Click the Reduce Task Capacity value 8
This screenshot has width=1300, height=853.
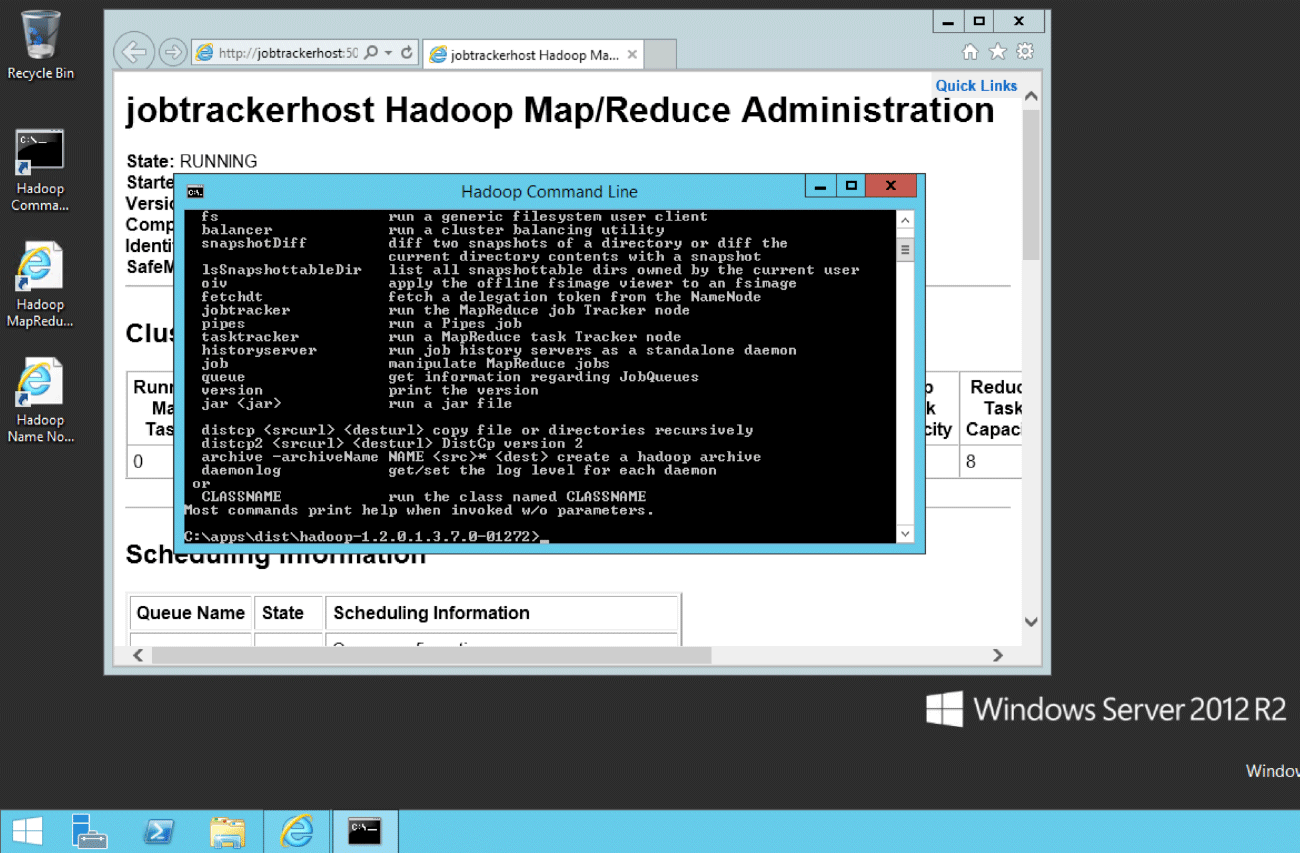(971, 462)
